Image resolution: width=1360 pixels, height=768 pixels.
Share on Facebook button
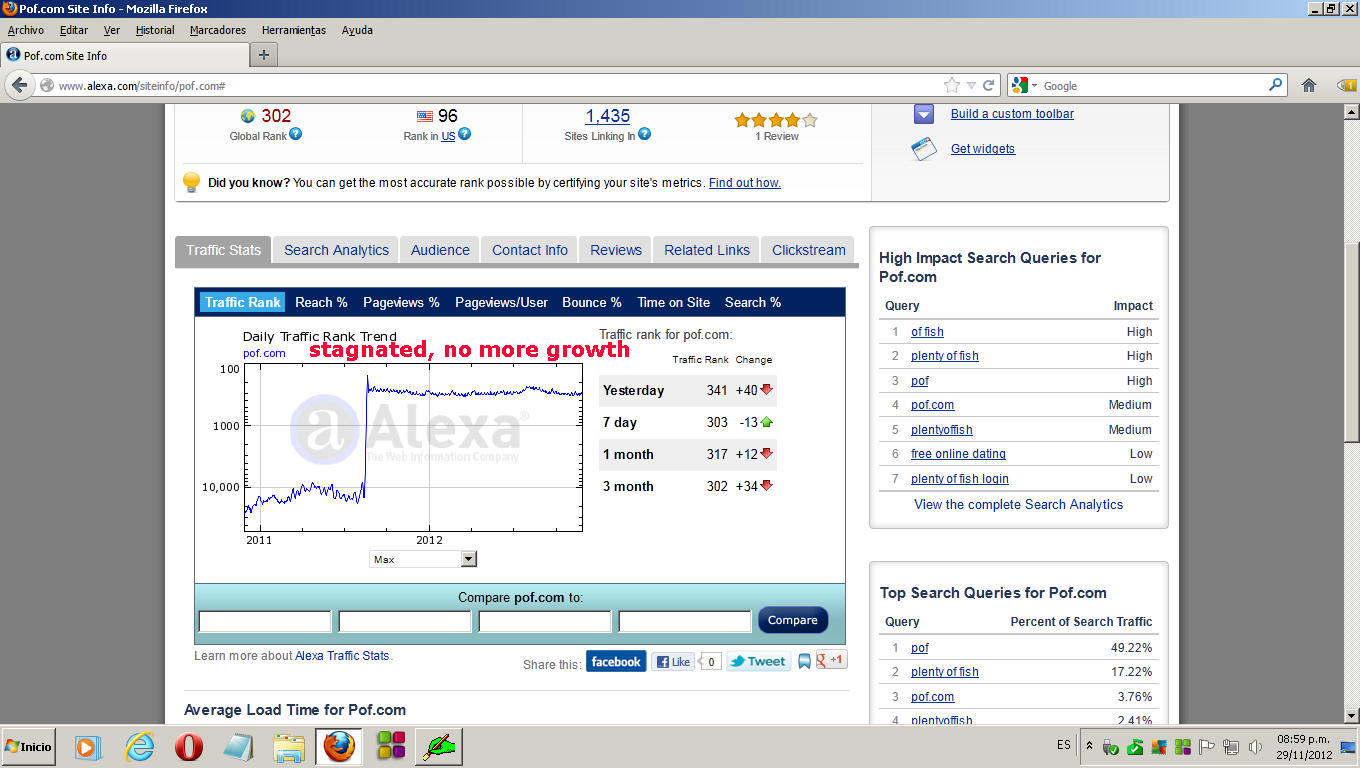(616, 661)
